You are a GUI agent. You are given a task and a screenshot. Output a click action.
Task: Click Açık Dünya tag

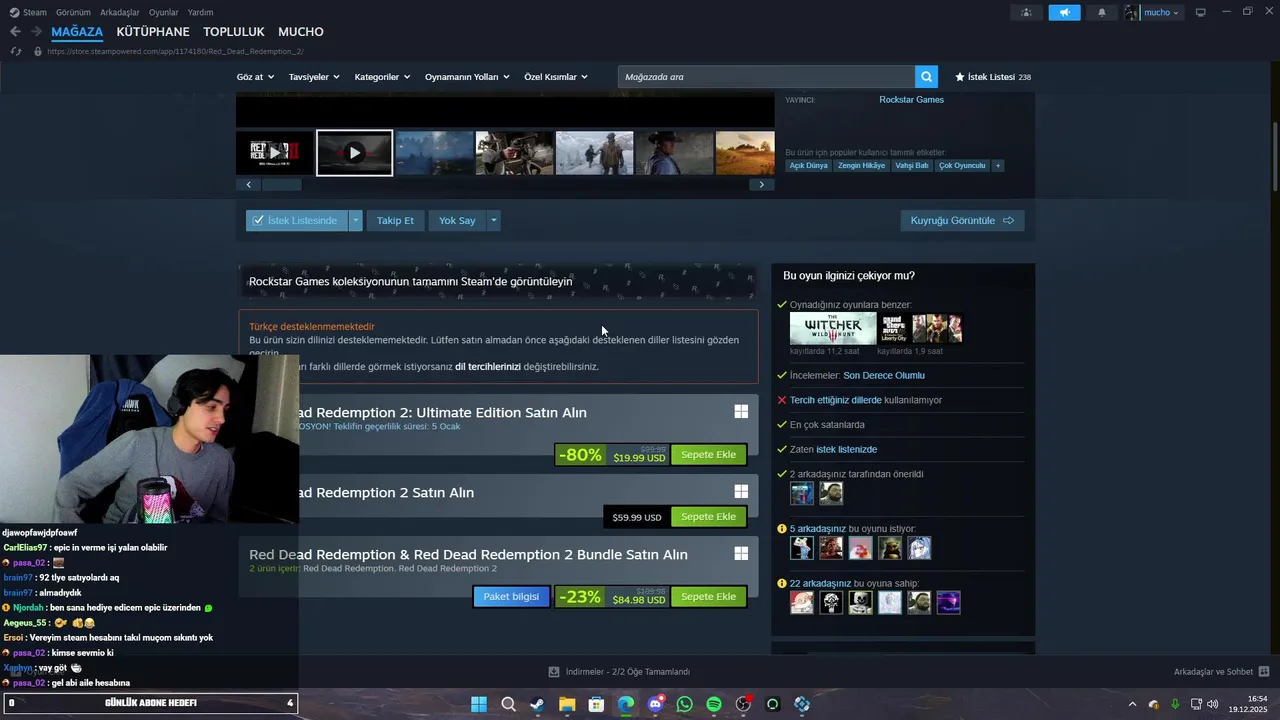(809, 165)
